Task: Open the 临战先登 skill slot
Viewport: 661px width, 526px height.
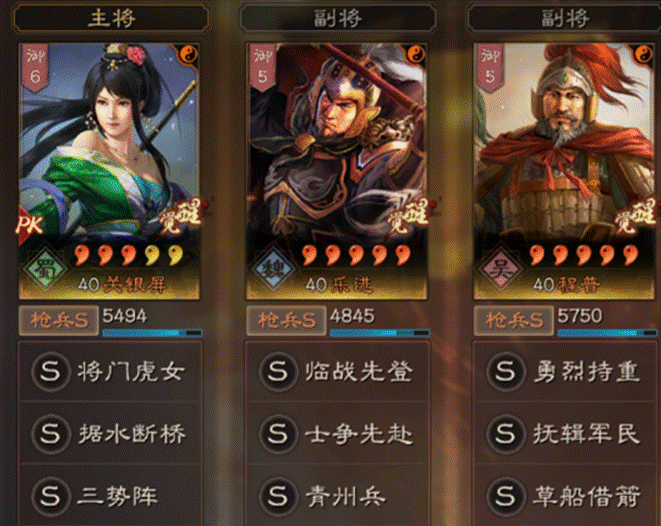Action: (x=338, y=372)
